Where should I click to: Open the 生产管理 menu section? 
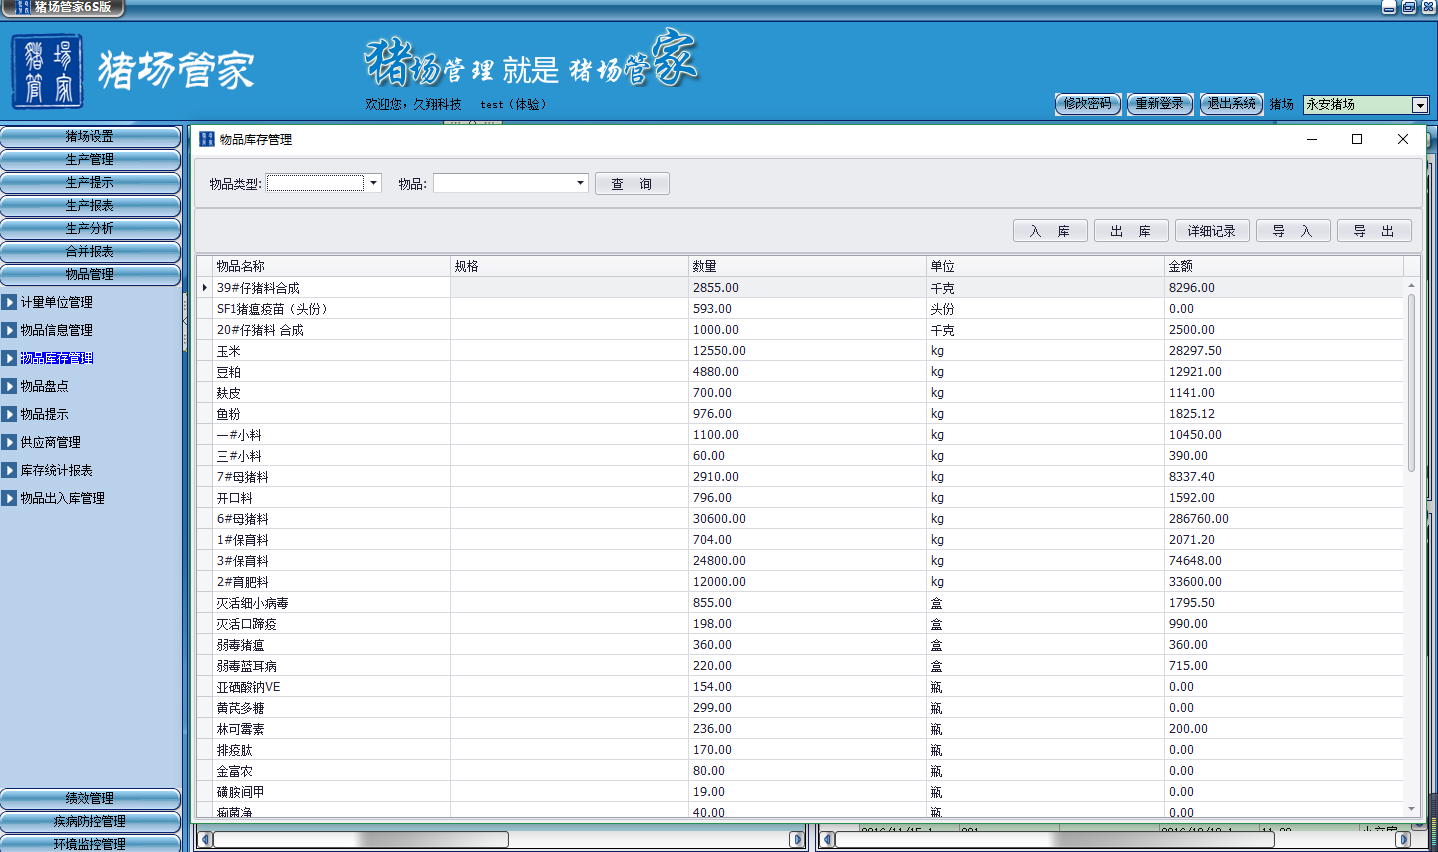click(90, 159)
